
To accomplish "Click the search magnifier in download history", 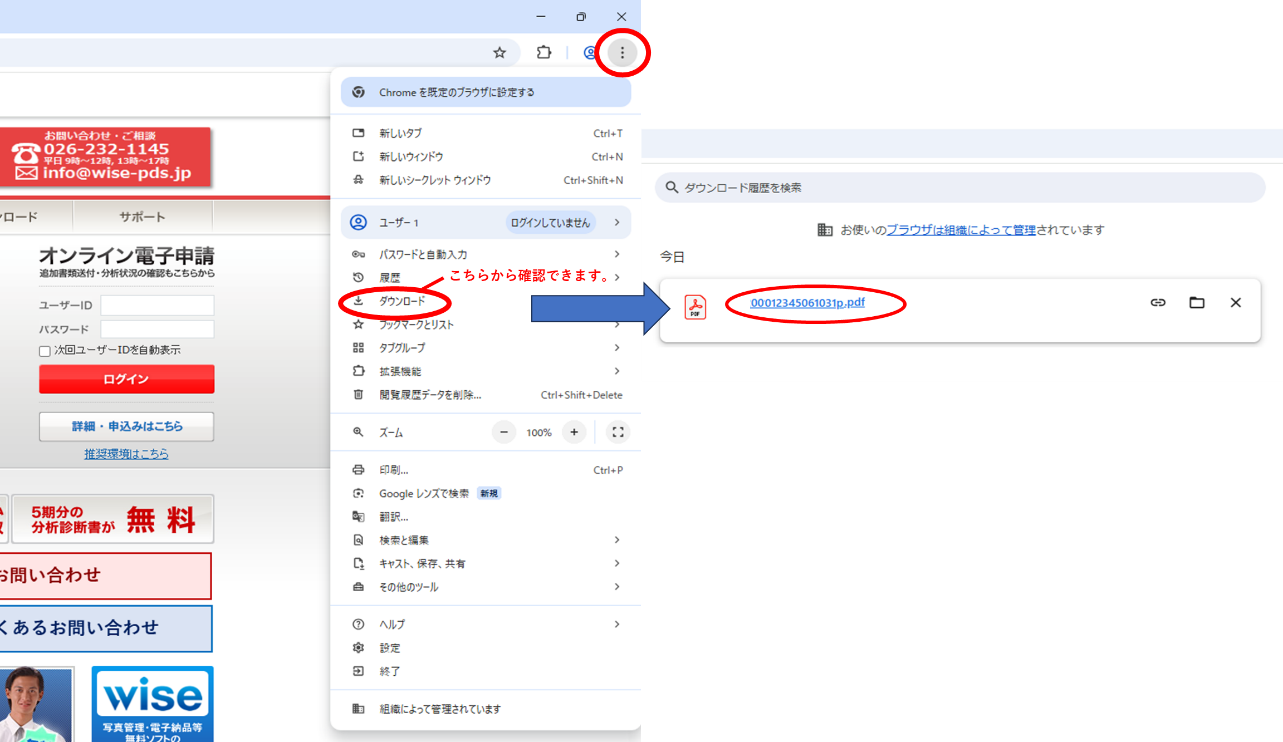I will 672,187.
